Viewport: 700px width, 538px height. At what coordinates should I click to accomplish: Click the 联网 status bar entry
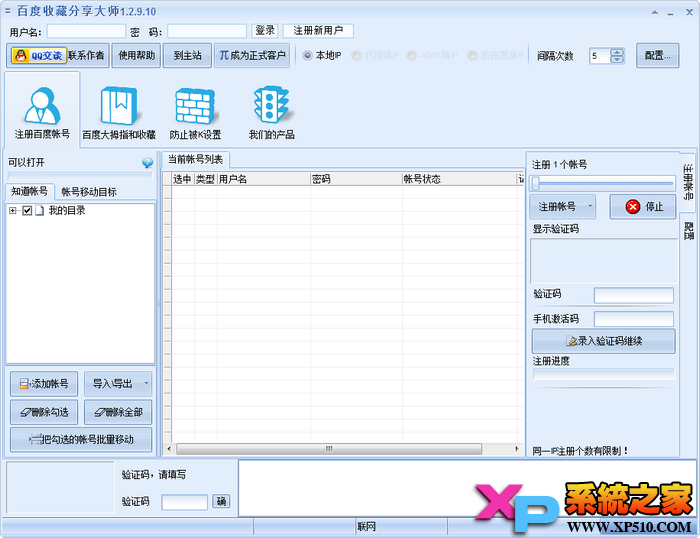coord(366,527)
